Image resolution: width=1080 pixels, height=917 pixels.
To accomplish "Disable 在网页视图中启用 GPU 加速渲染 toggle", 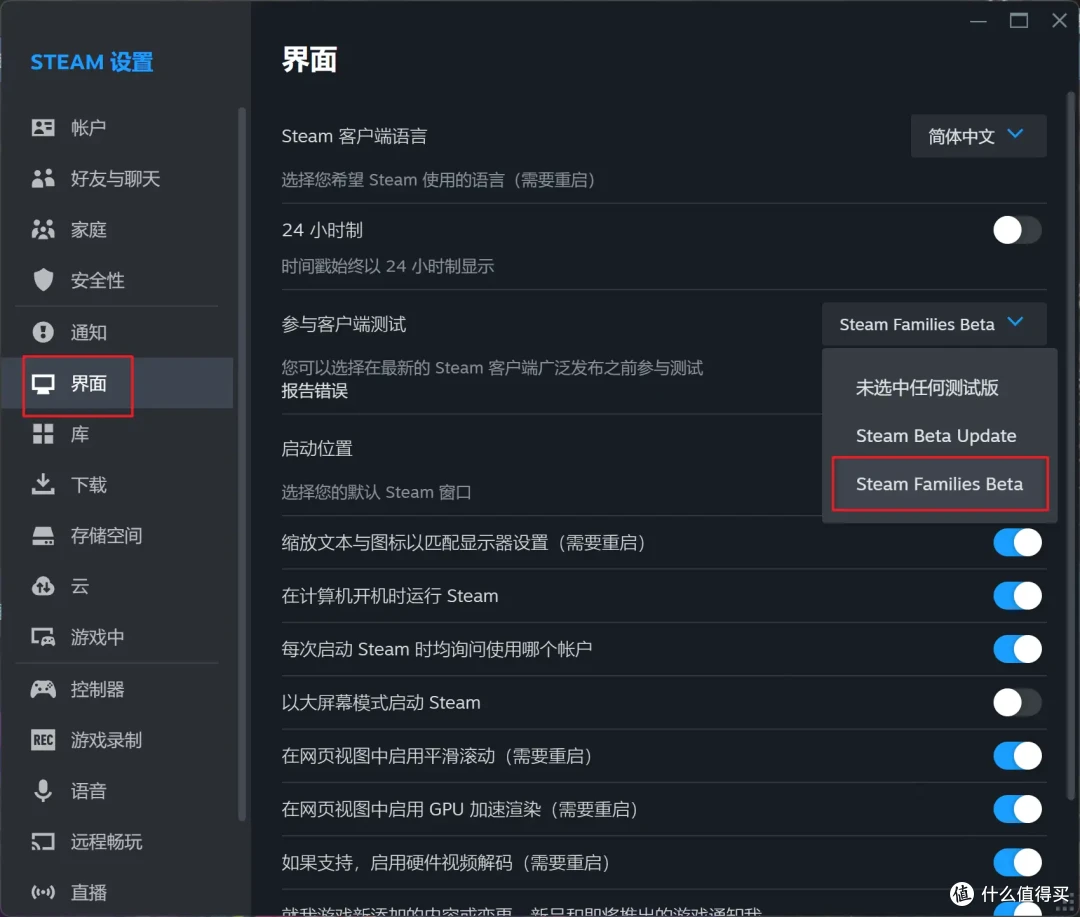I will coord(1017,809).
